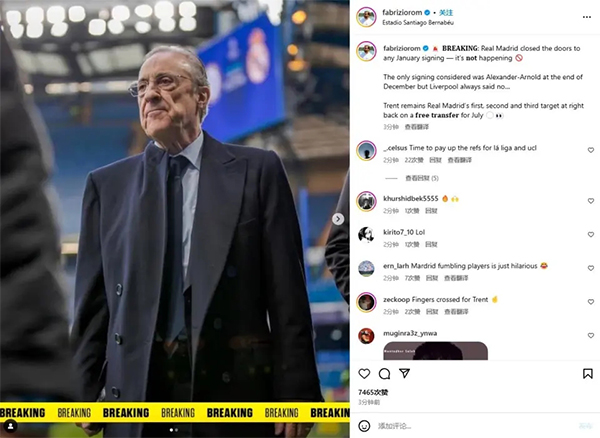This screenshot has width=600, height=438.
Task: Open the comment bubble icon
Action: 384,373
